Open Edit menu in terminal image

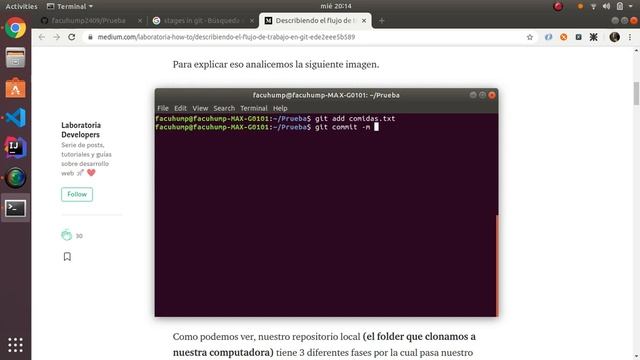point(180,108)
